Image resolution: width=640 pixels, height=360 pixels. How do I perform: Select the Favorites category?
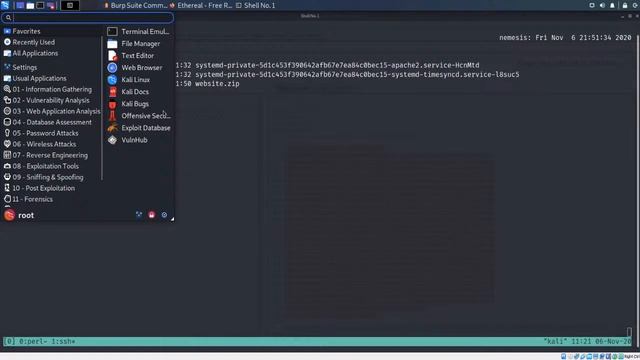point(51,31)
